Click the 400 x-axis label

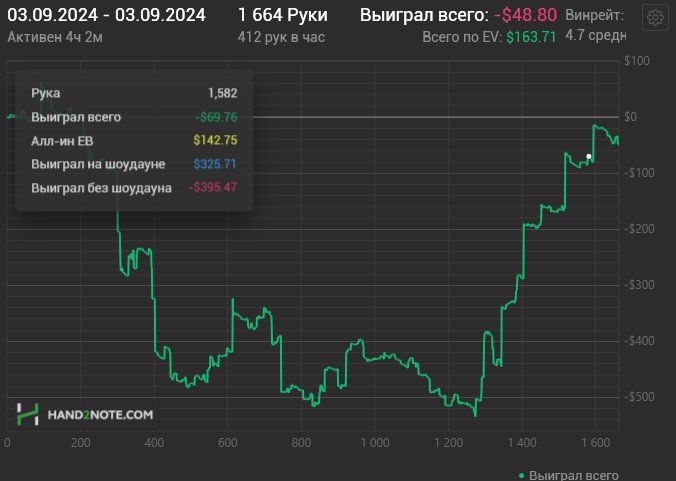click(x=154, y=443)
